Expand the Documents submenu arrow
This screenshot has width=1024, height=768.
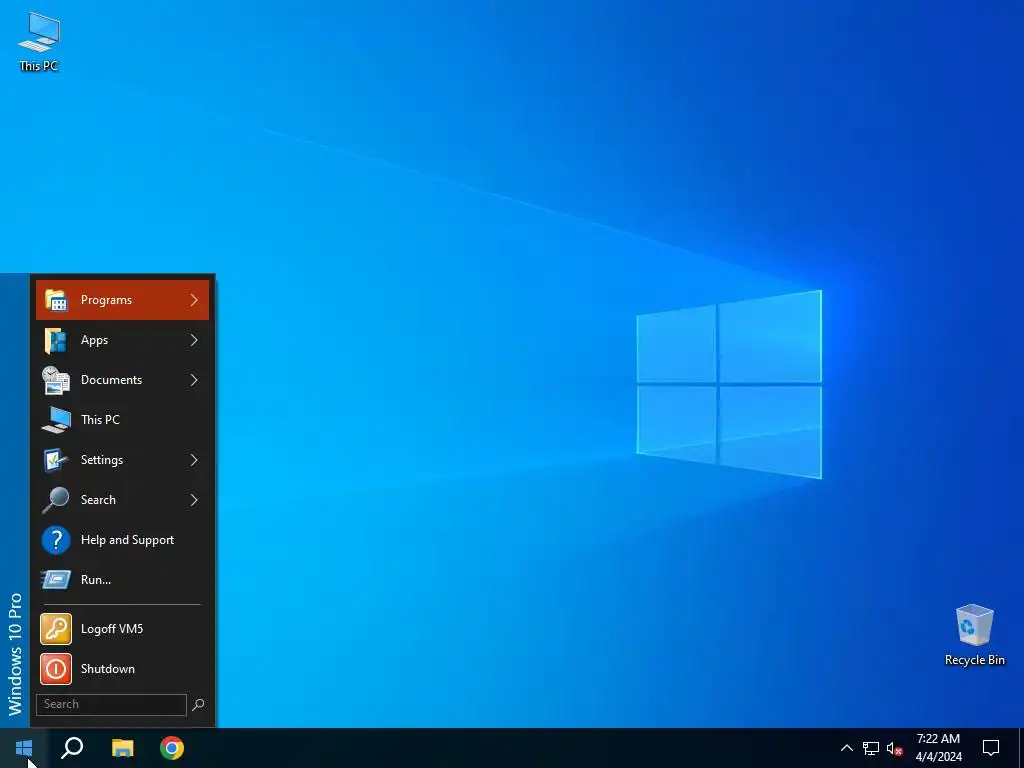pos(194,380)
